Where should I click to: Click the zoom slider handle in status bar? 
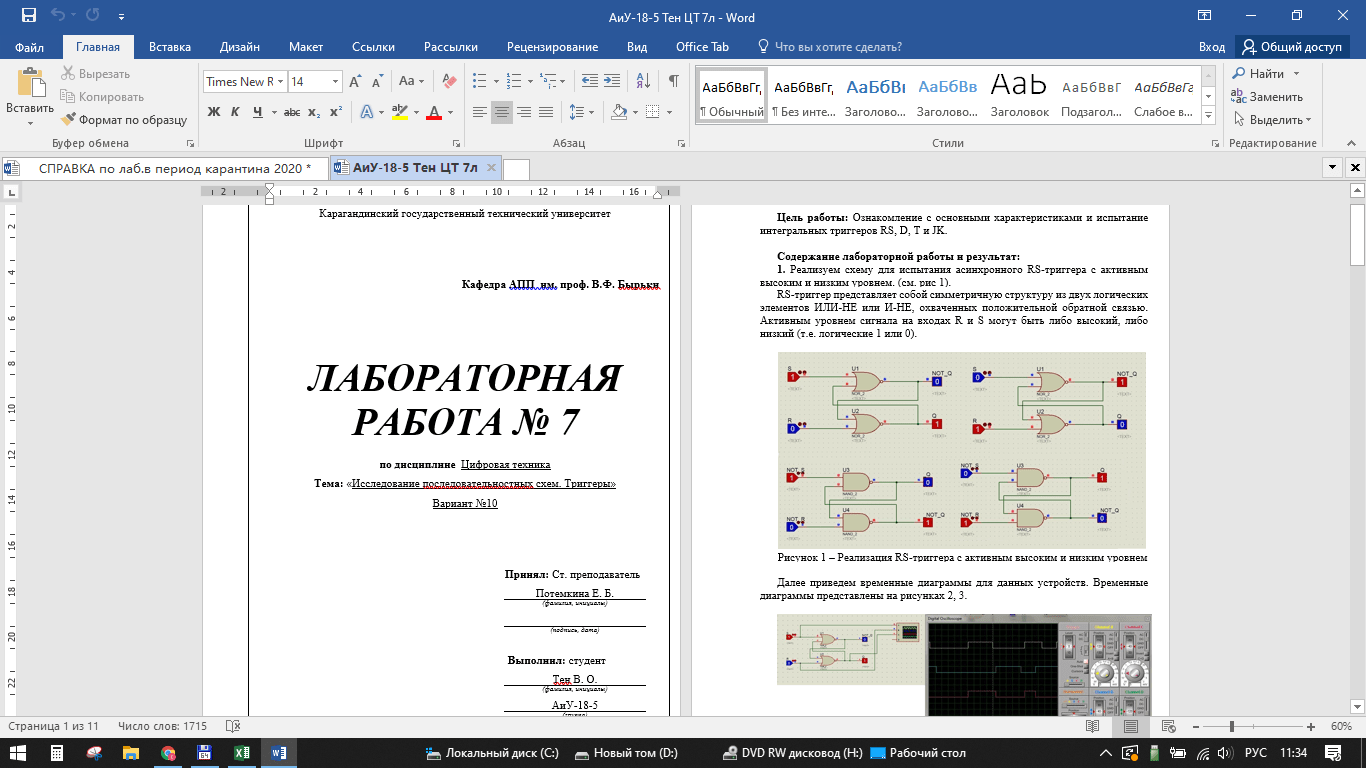click(1232, 726)
